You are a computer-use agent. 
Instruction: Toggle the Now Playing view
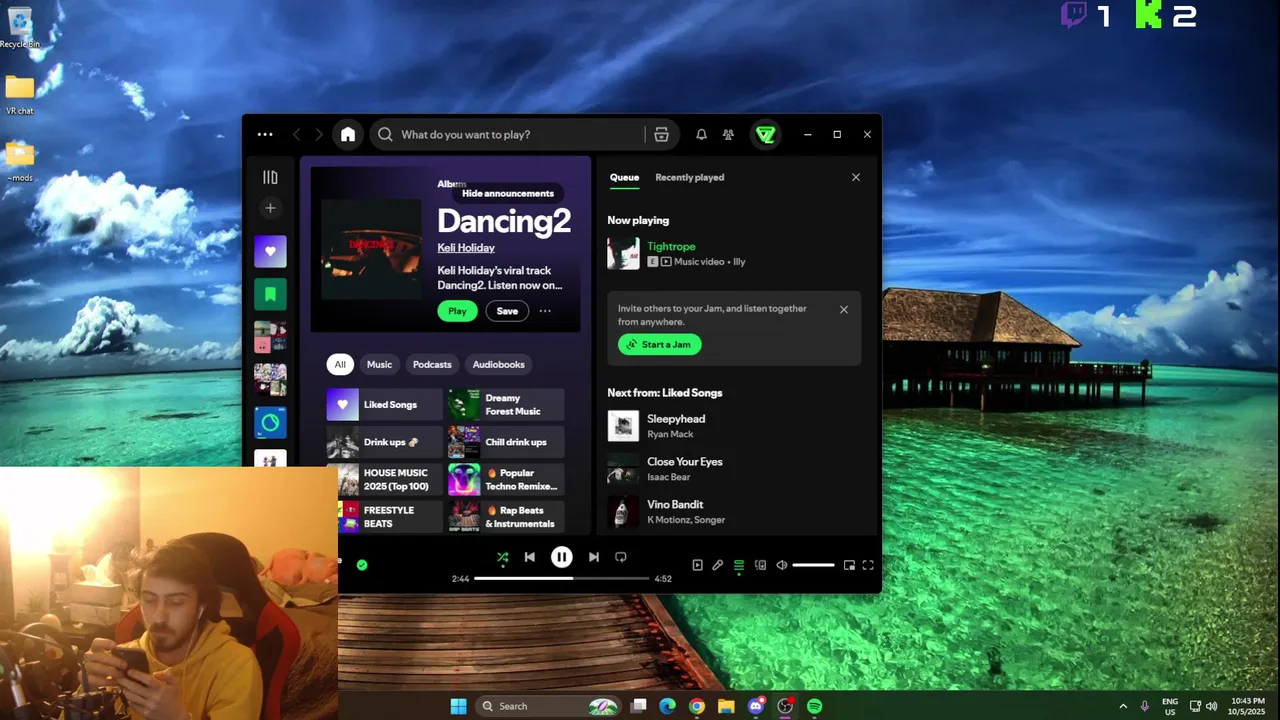coord(697,565)
